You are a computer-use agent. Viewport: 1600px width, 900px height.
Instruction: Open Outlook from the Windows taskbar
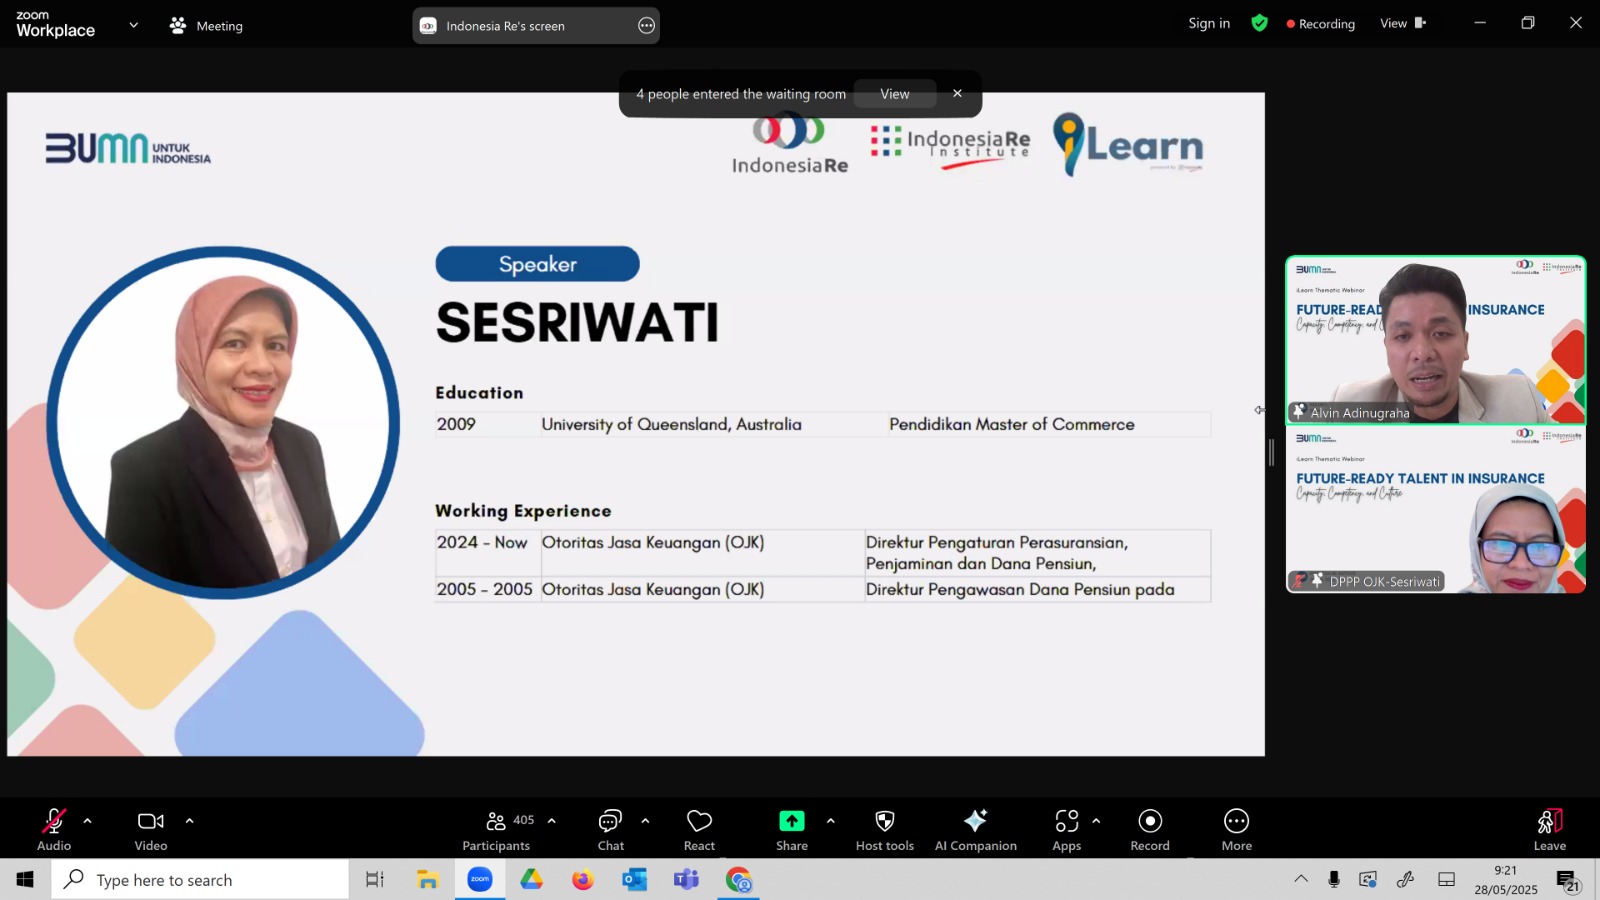click(x=635, y=880)
